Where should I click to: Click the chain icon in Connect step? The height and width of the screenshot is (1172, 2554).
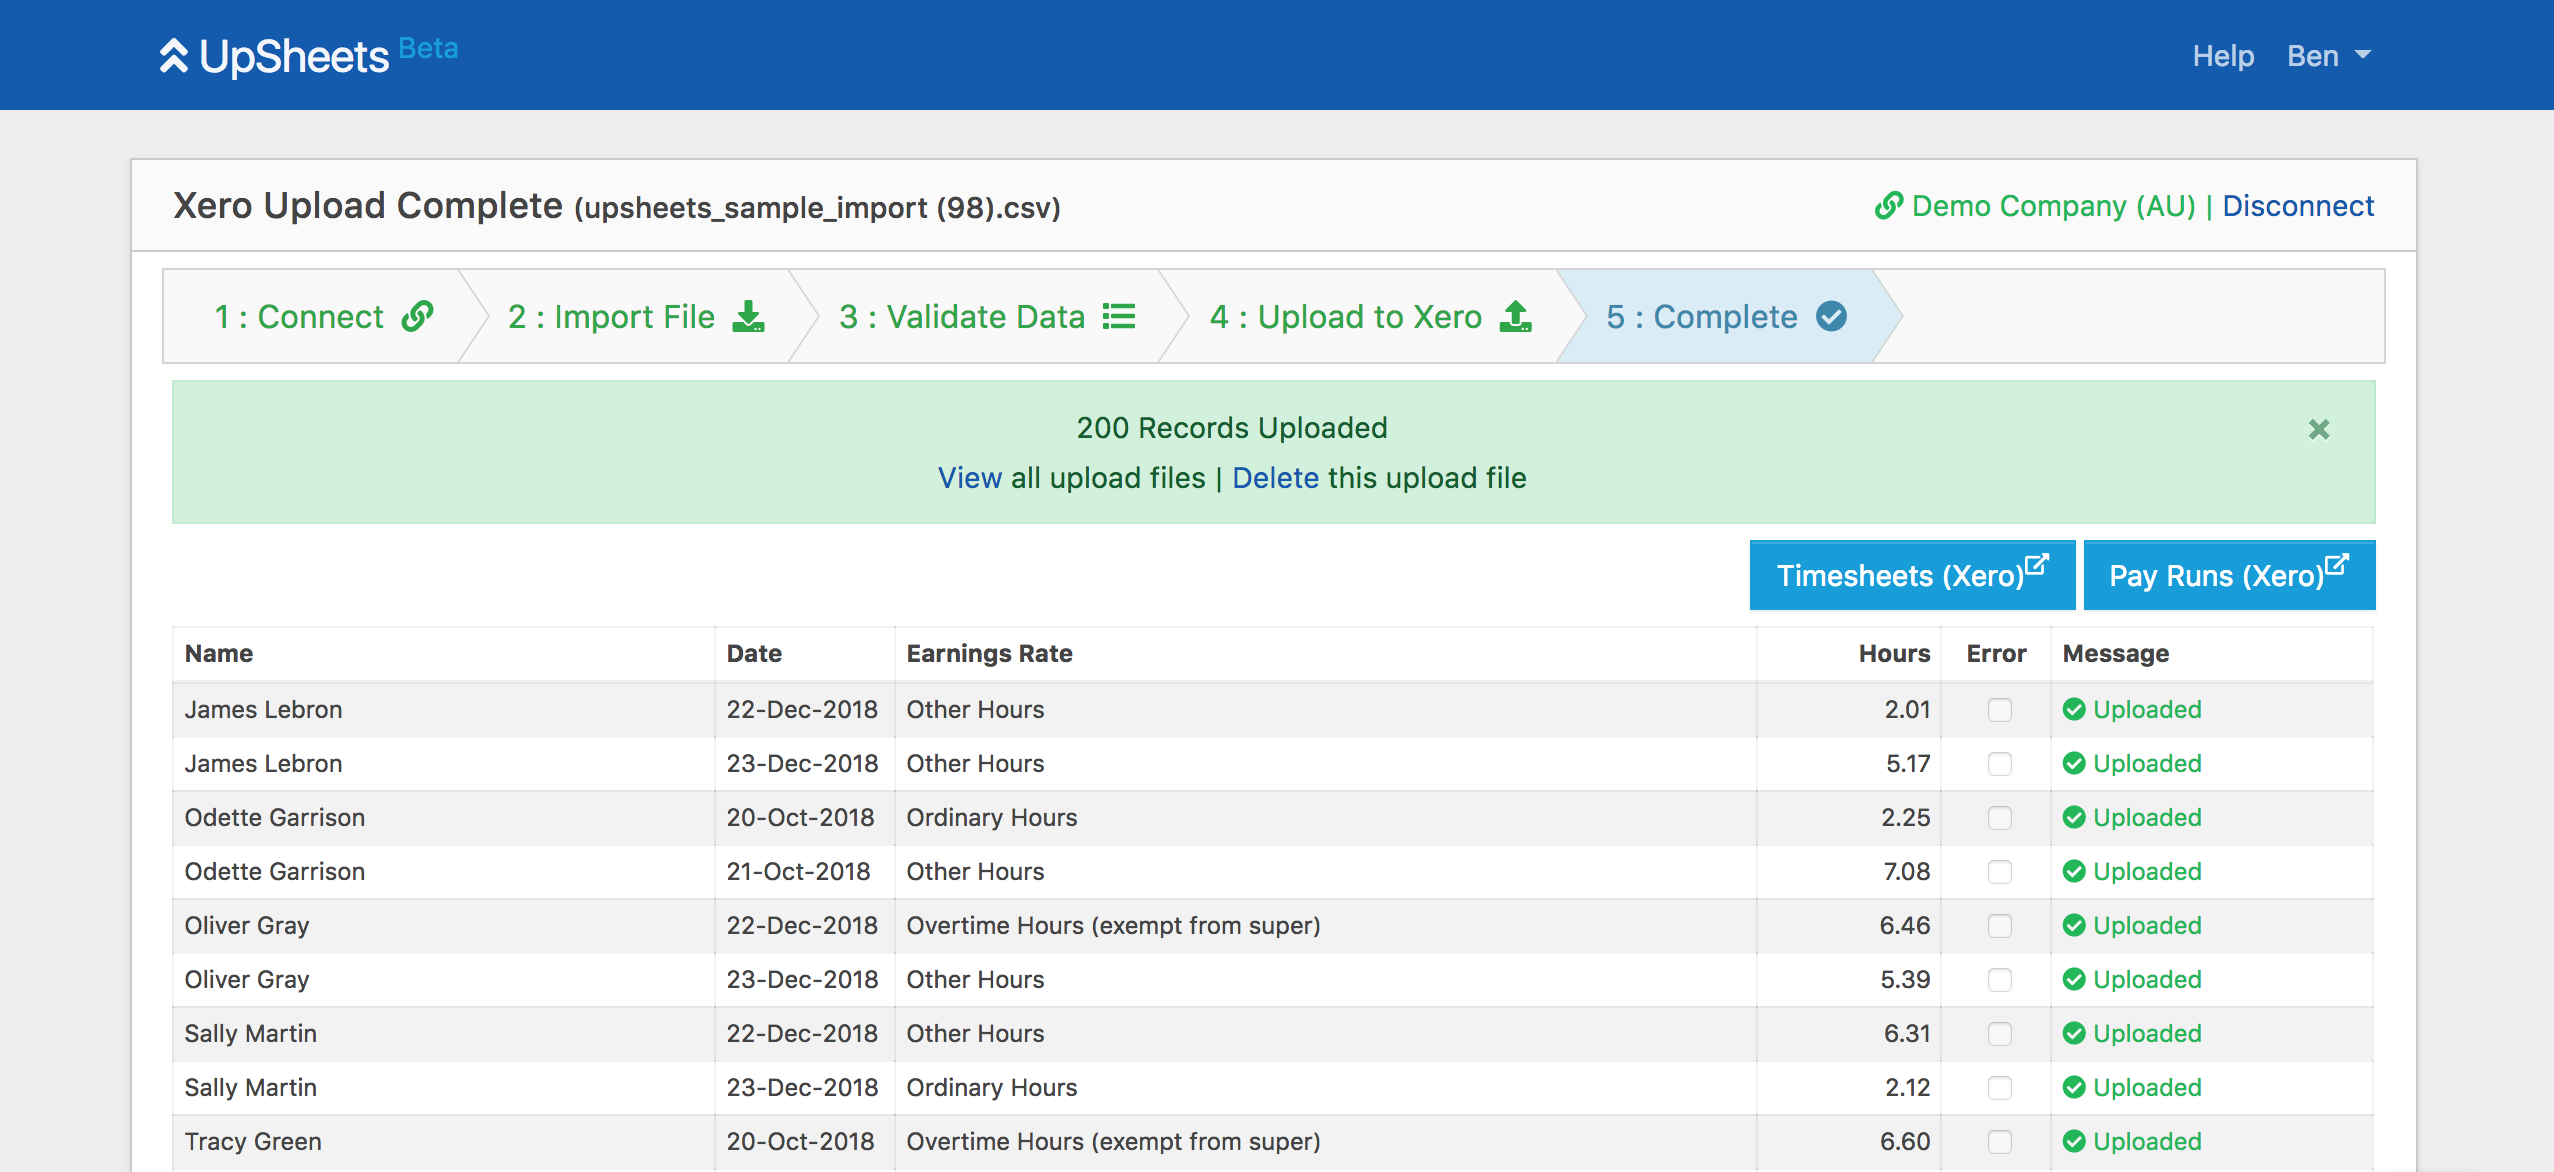pos(418,316)
